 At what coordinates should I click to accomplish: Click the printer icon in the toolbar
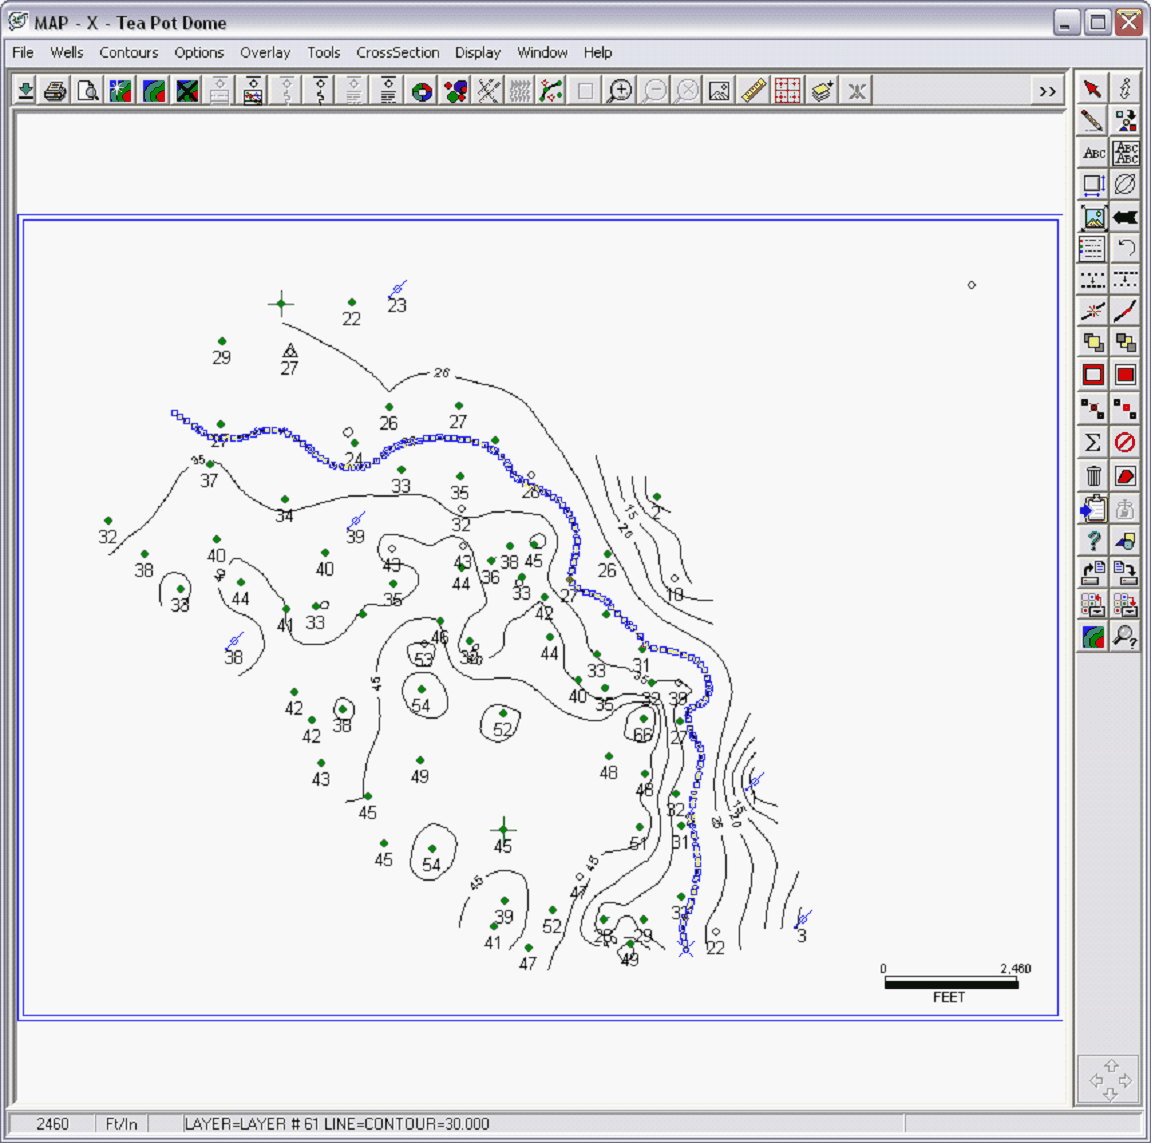click(x=55, y=91)
